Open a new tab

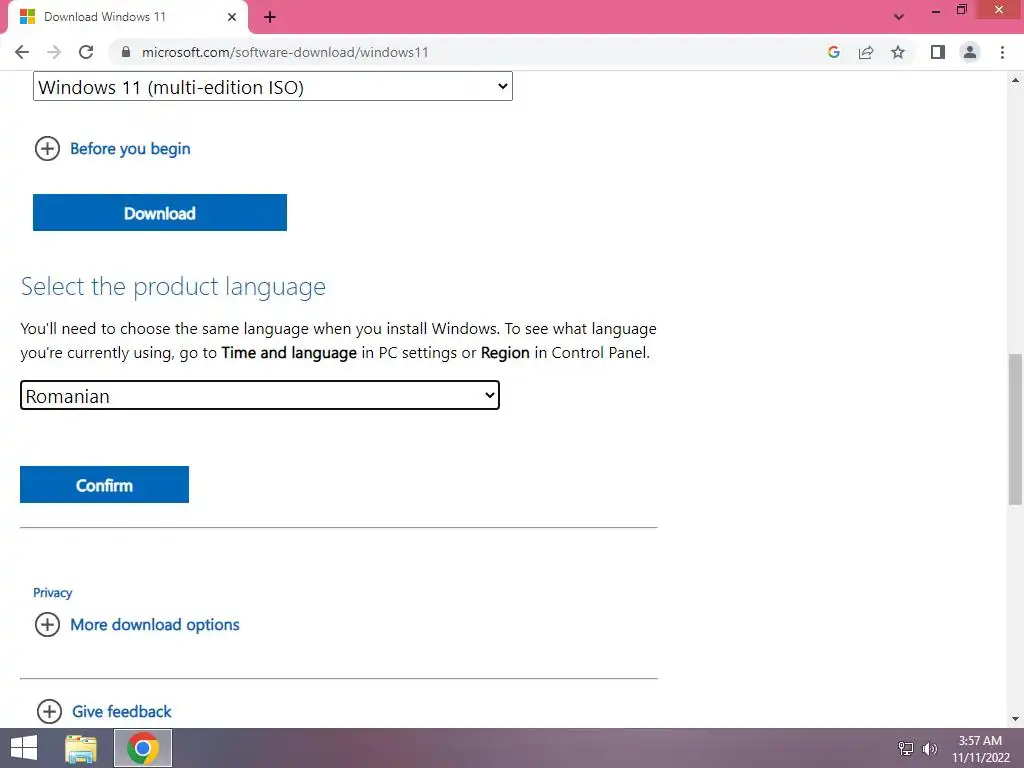(x=270, y=17)
